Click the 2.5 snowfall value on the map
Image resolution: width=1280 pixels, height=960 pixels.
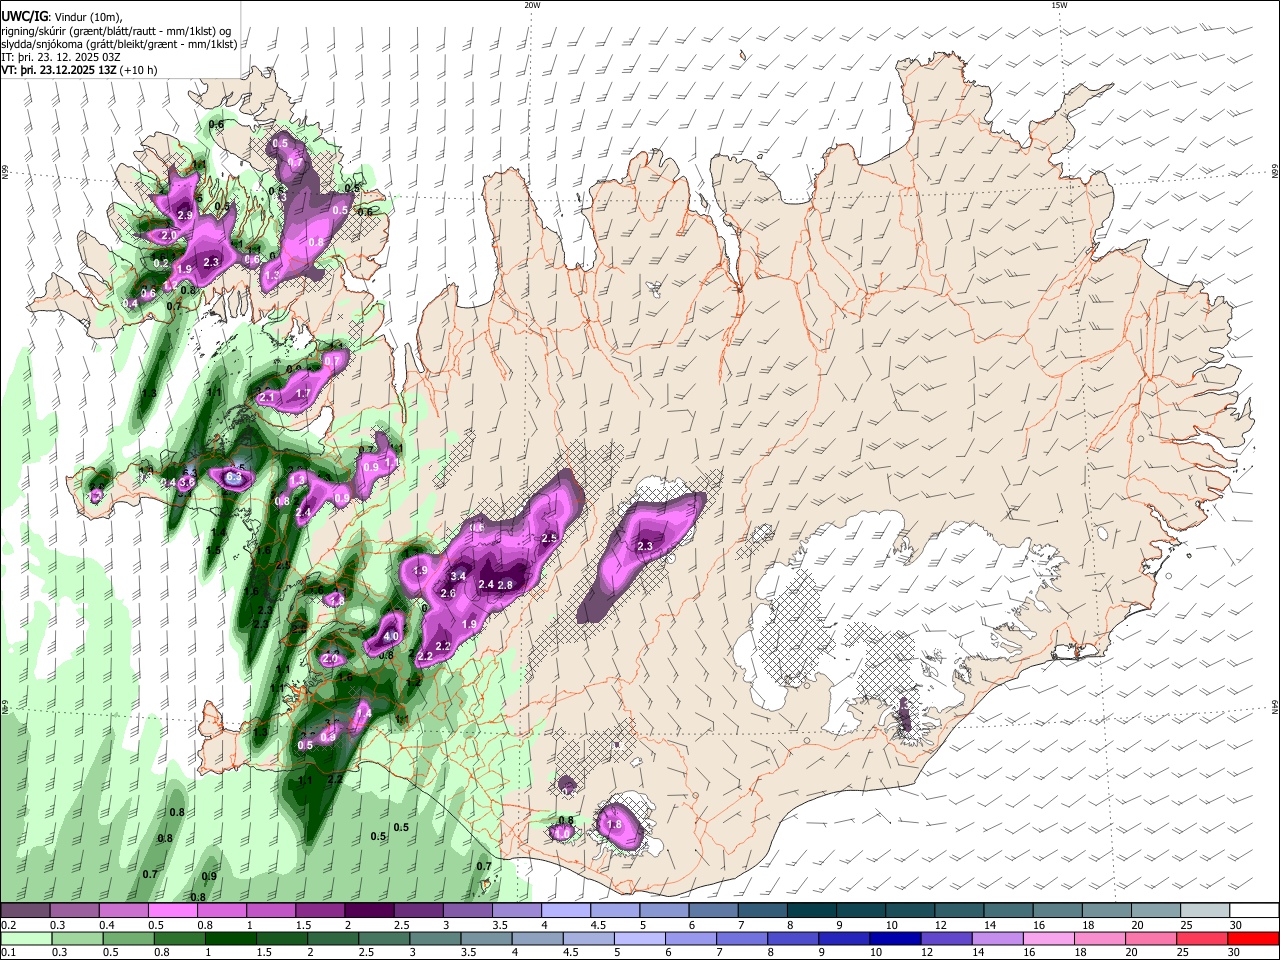(x=548, y=538)
